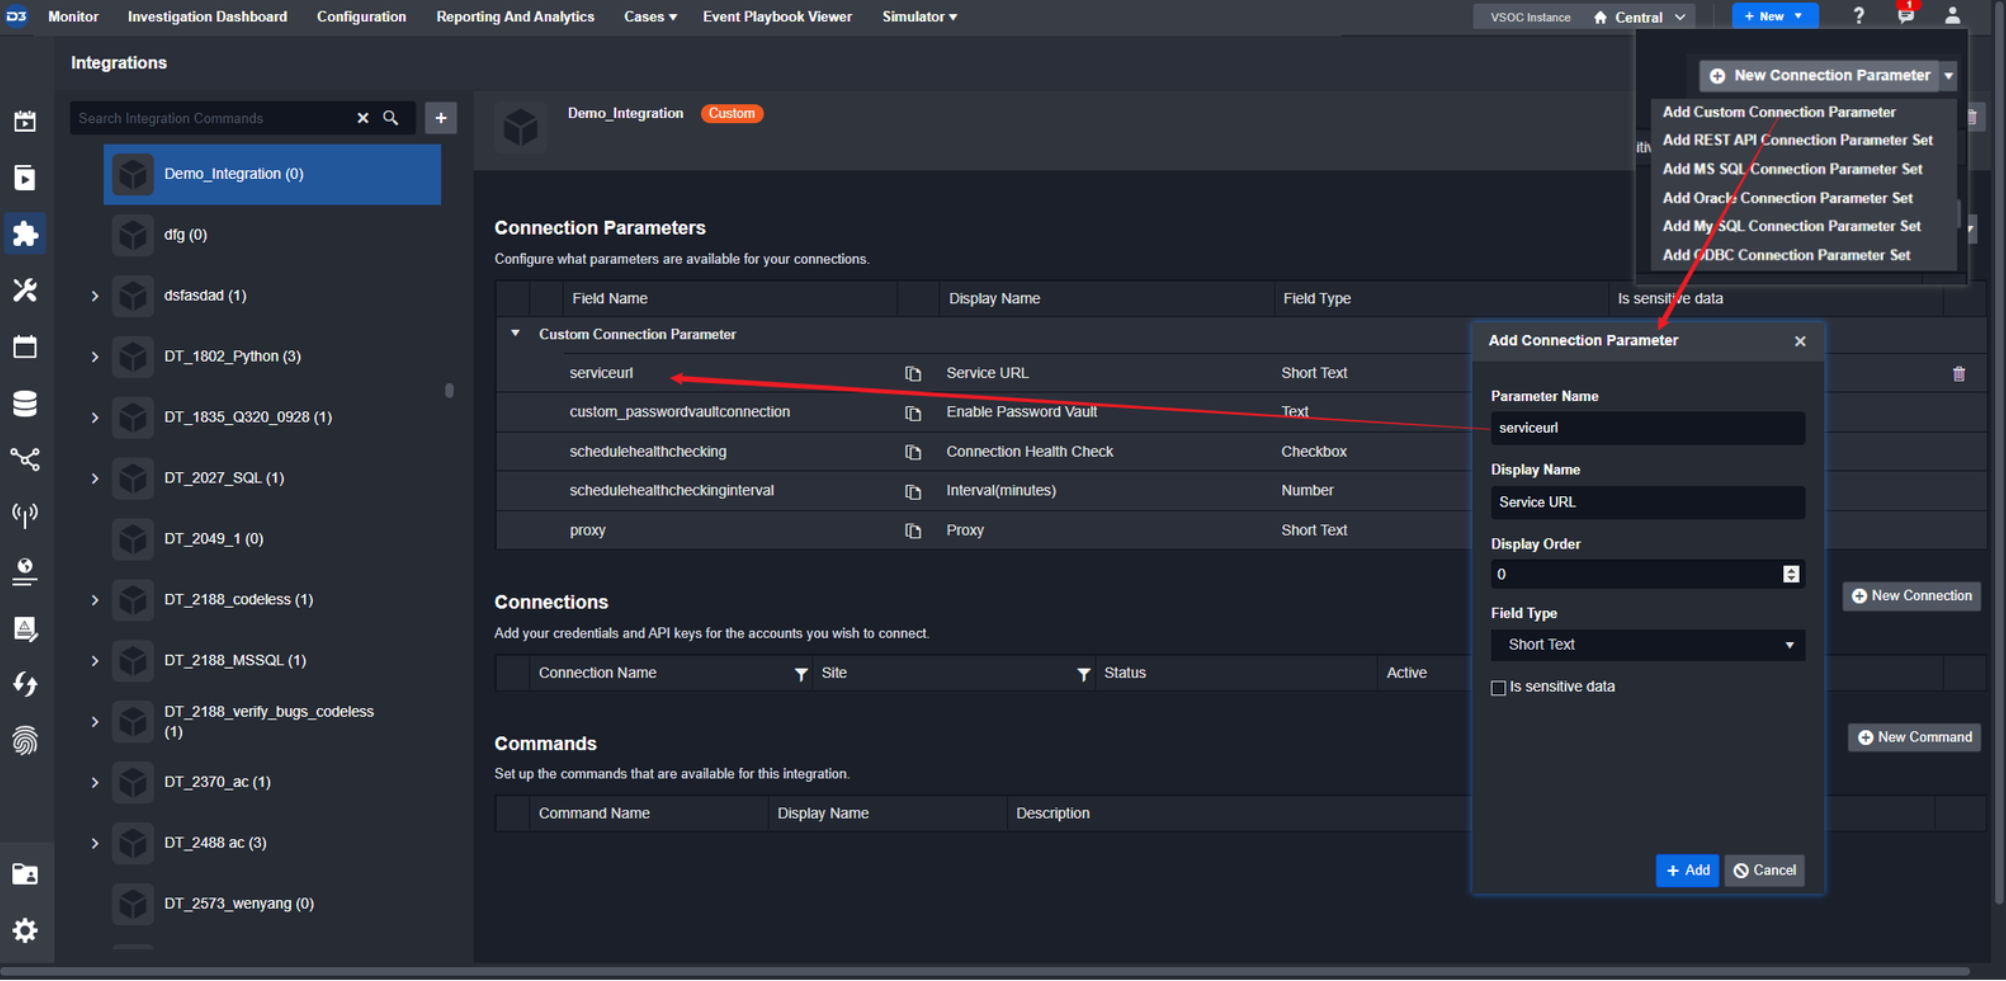
Task: Adjust the Display Order stepper
Action: 1790,575
